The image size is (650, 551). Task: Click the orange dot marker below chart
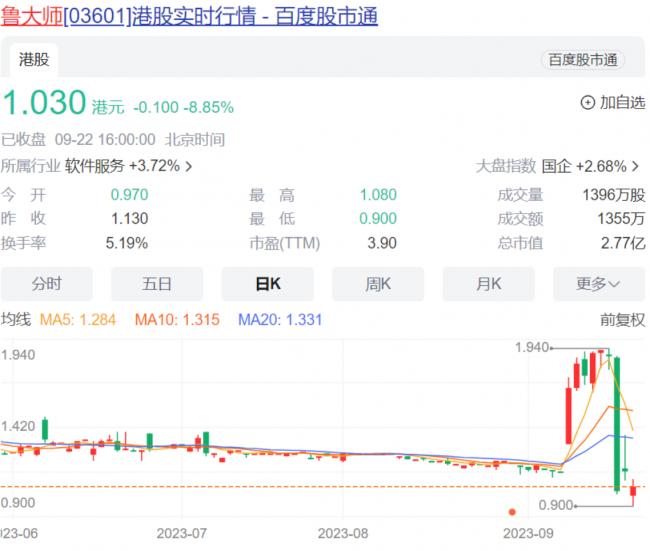pos(512,512)
